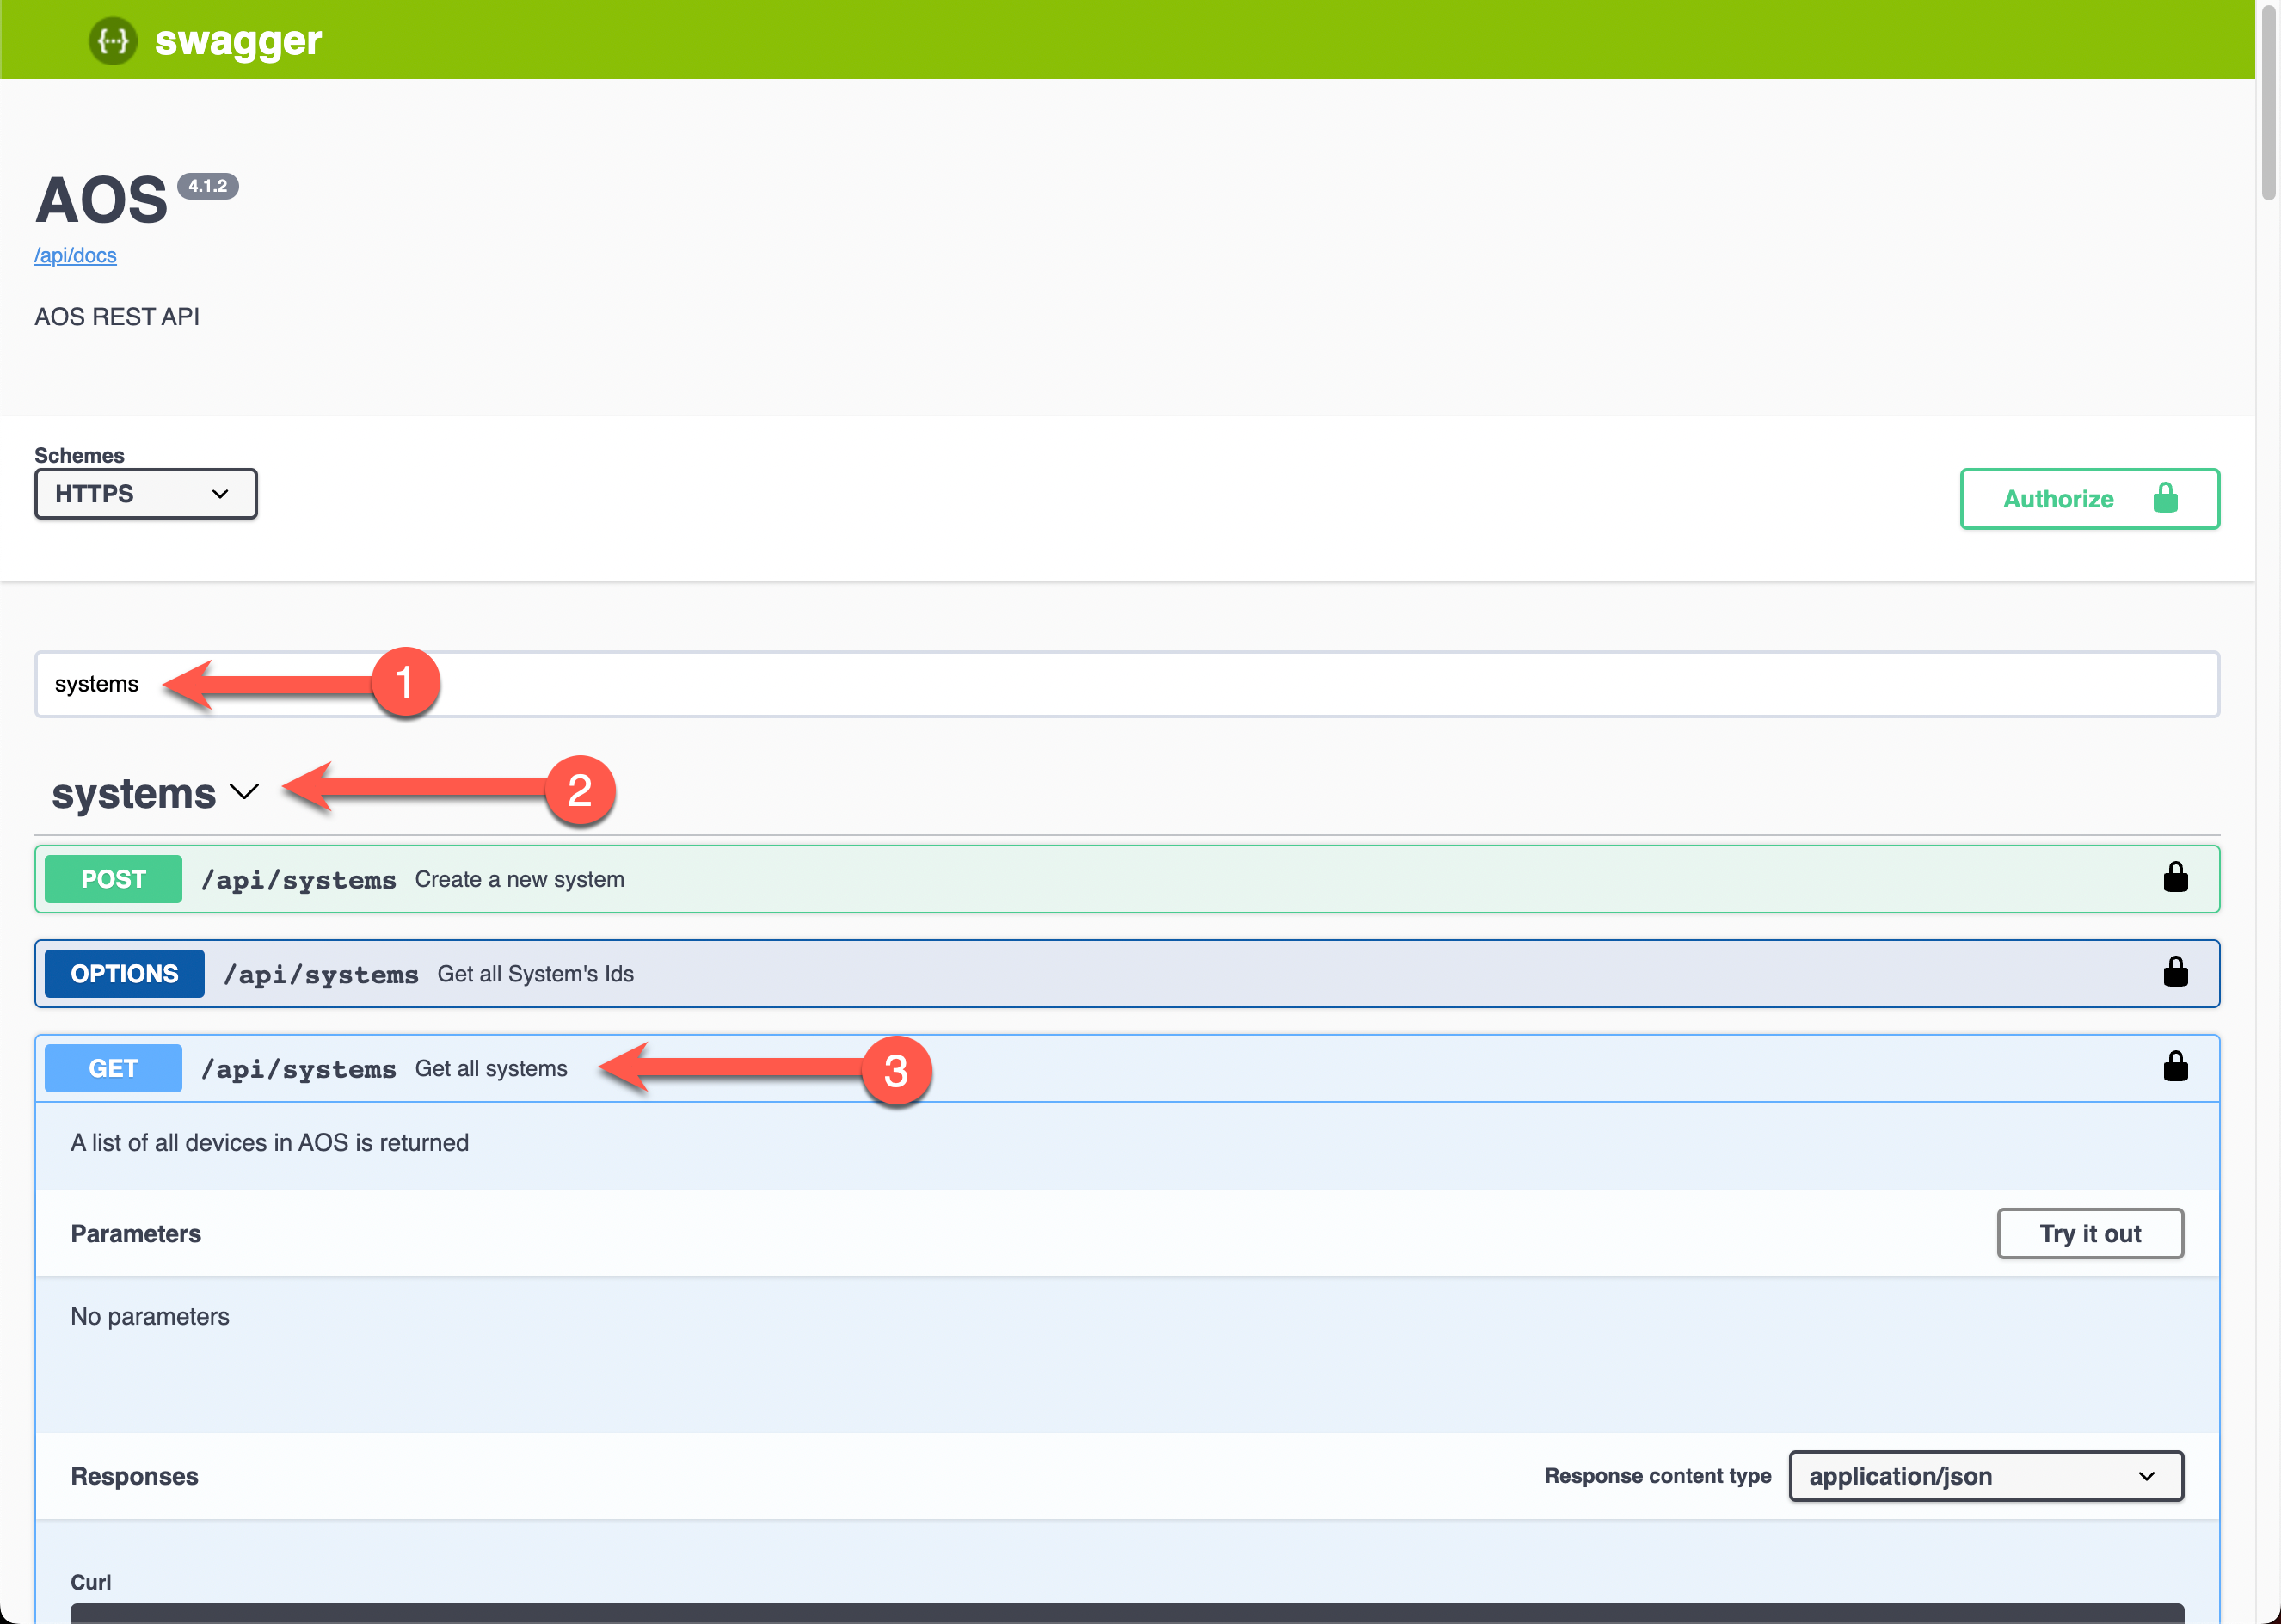Click the 'Create a new system' description
Viewport: 2281px width, 1624px height.
(519, 880)
